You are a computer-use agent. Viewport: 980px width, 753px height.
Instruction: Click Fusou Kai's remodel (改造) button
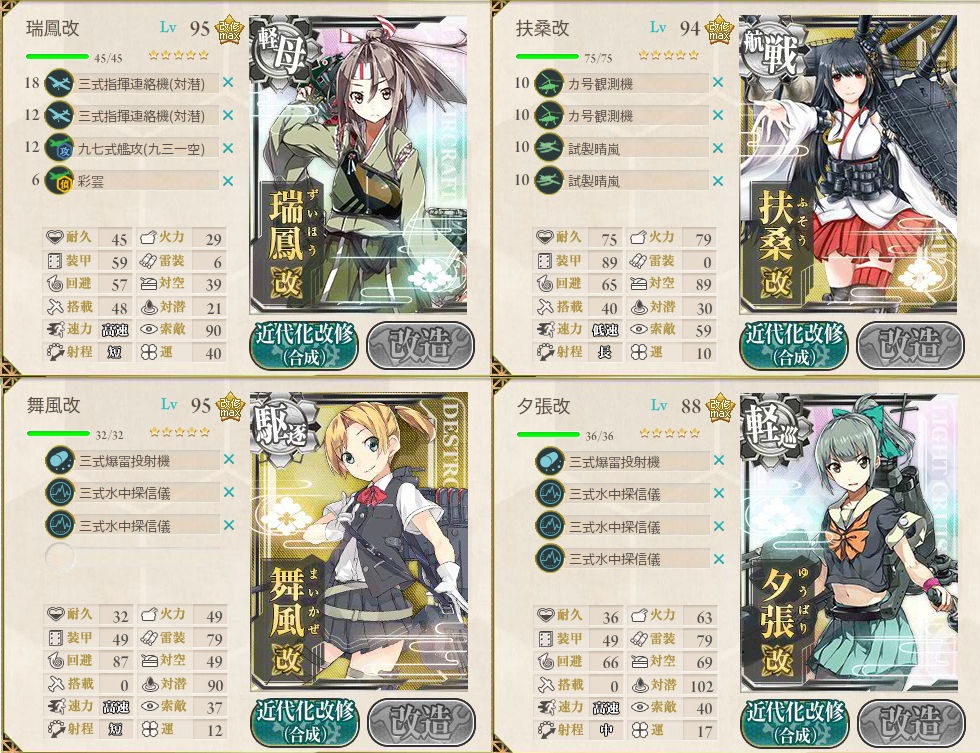(910, 345)
